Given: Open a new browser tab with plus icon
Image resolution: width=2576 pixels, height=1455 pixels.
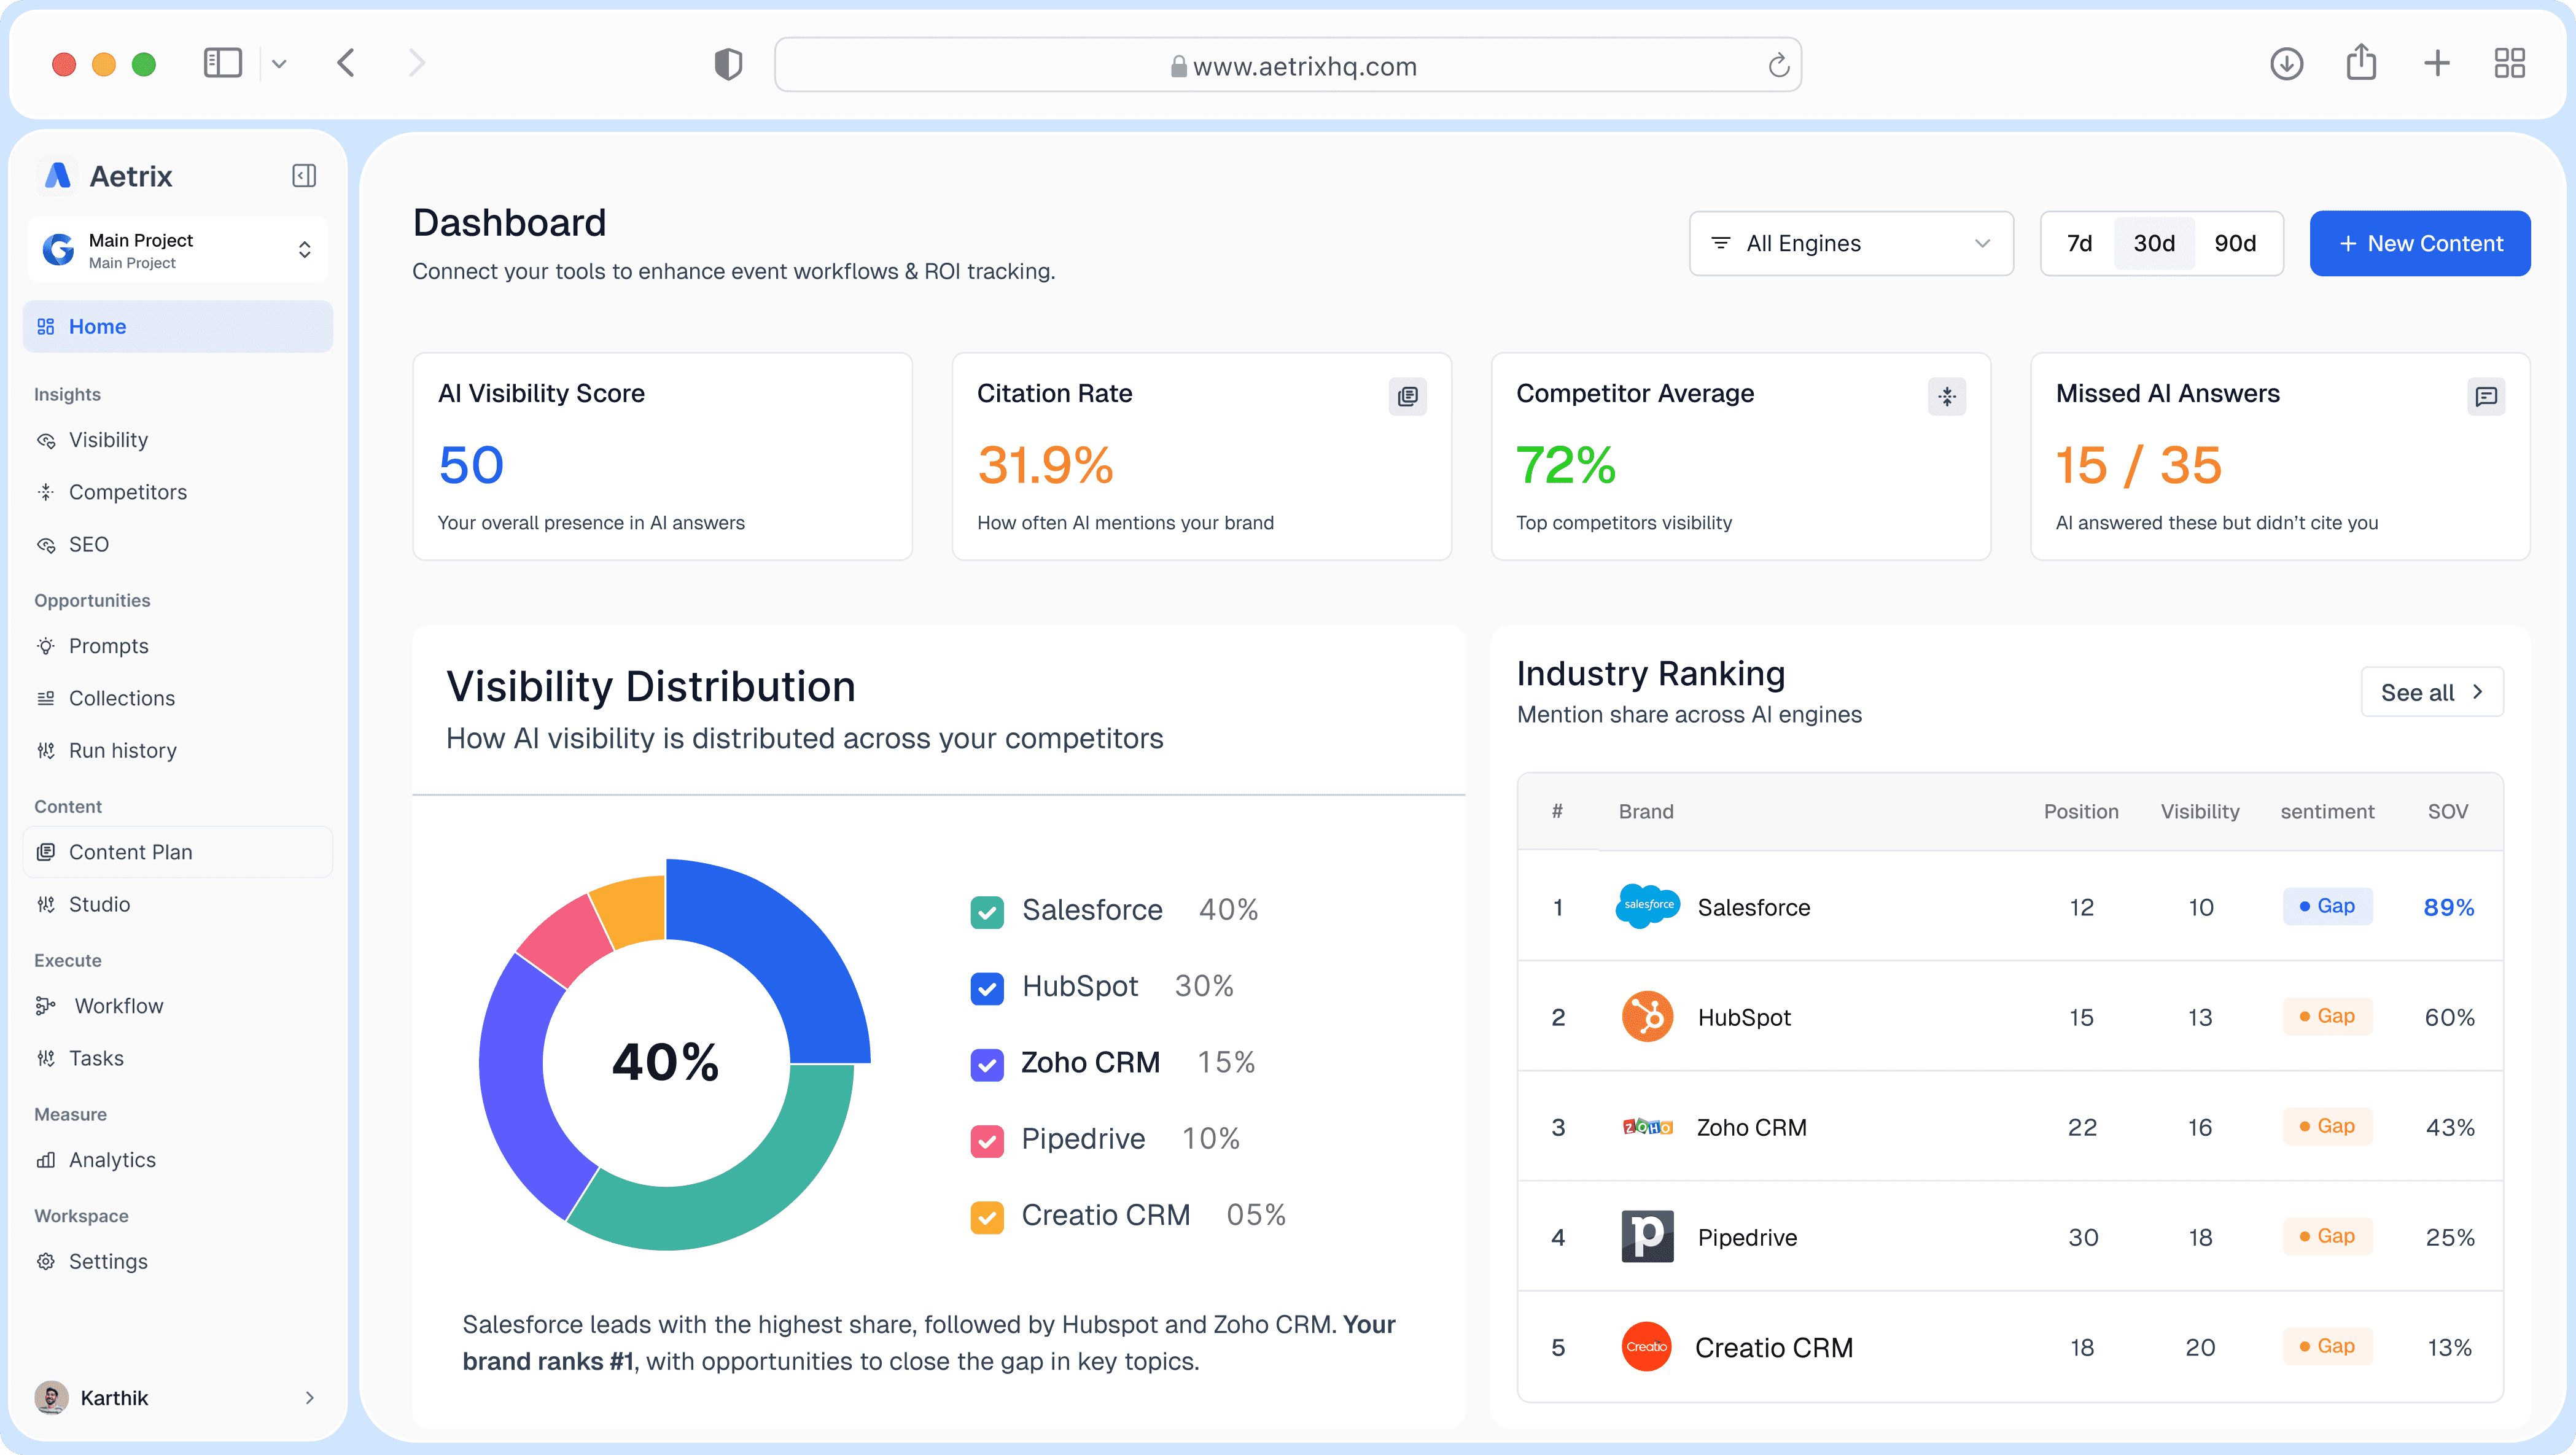Looking at the screenshot, I should (x=2437, y=64).
